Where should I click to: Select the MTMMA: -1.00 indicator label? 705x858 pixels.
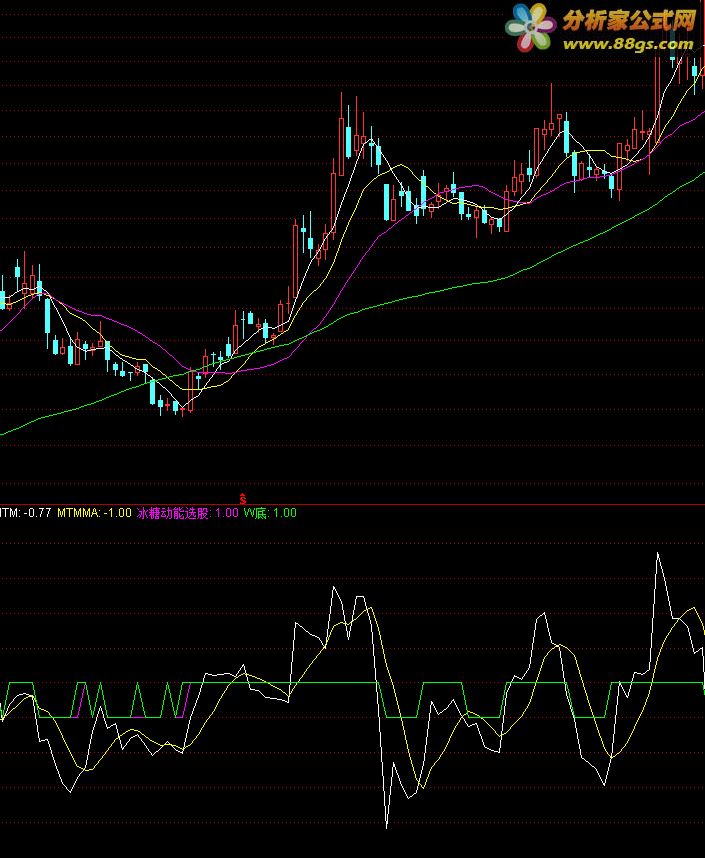coord(94,513)
